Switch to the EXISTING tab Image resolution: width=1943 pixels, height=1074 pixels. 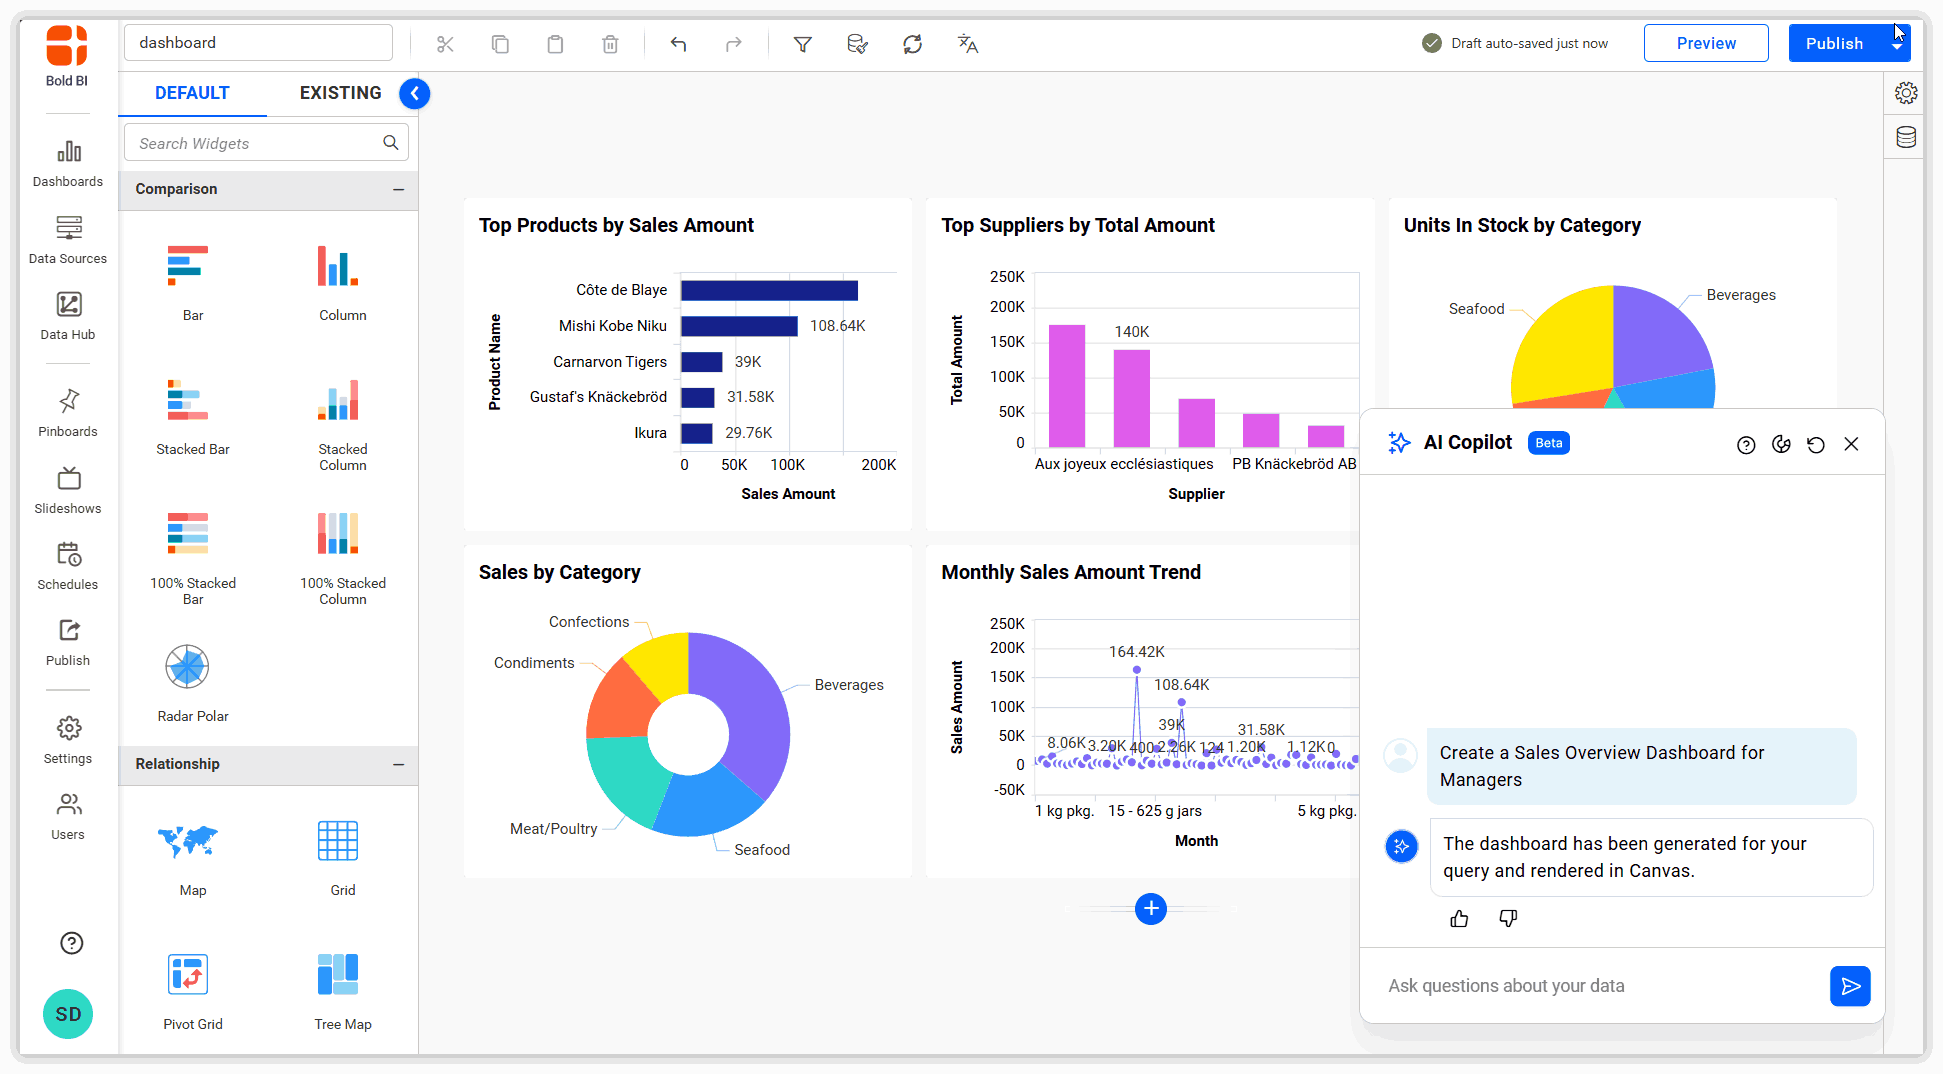339,93
